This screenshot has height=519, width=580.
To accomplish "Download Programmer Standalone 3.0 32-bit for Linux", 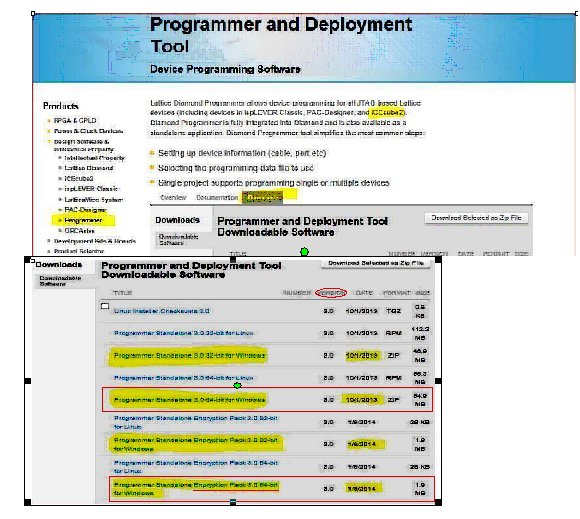I will tap(184, 333).
